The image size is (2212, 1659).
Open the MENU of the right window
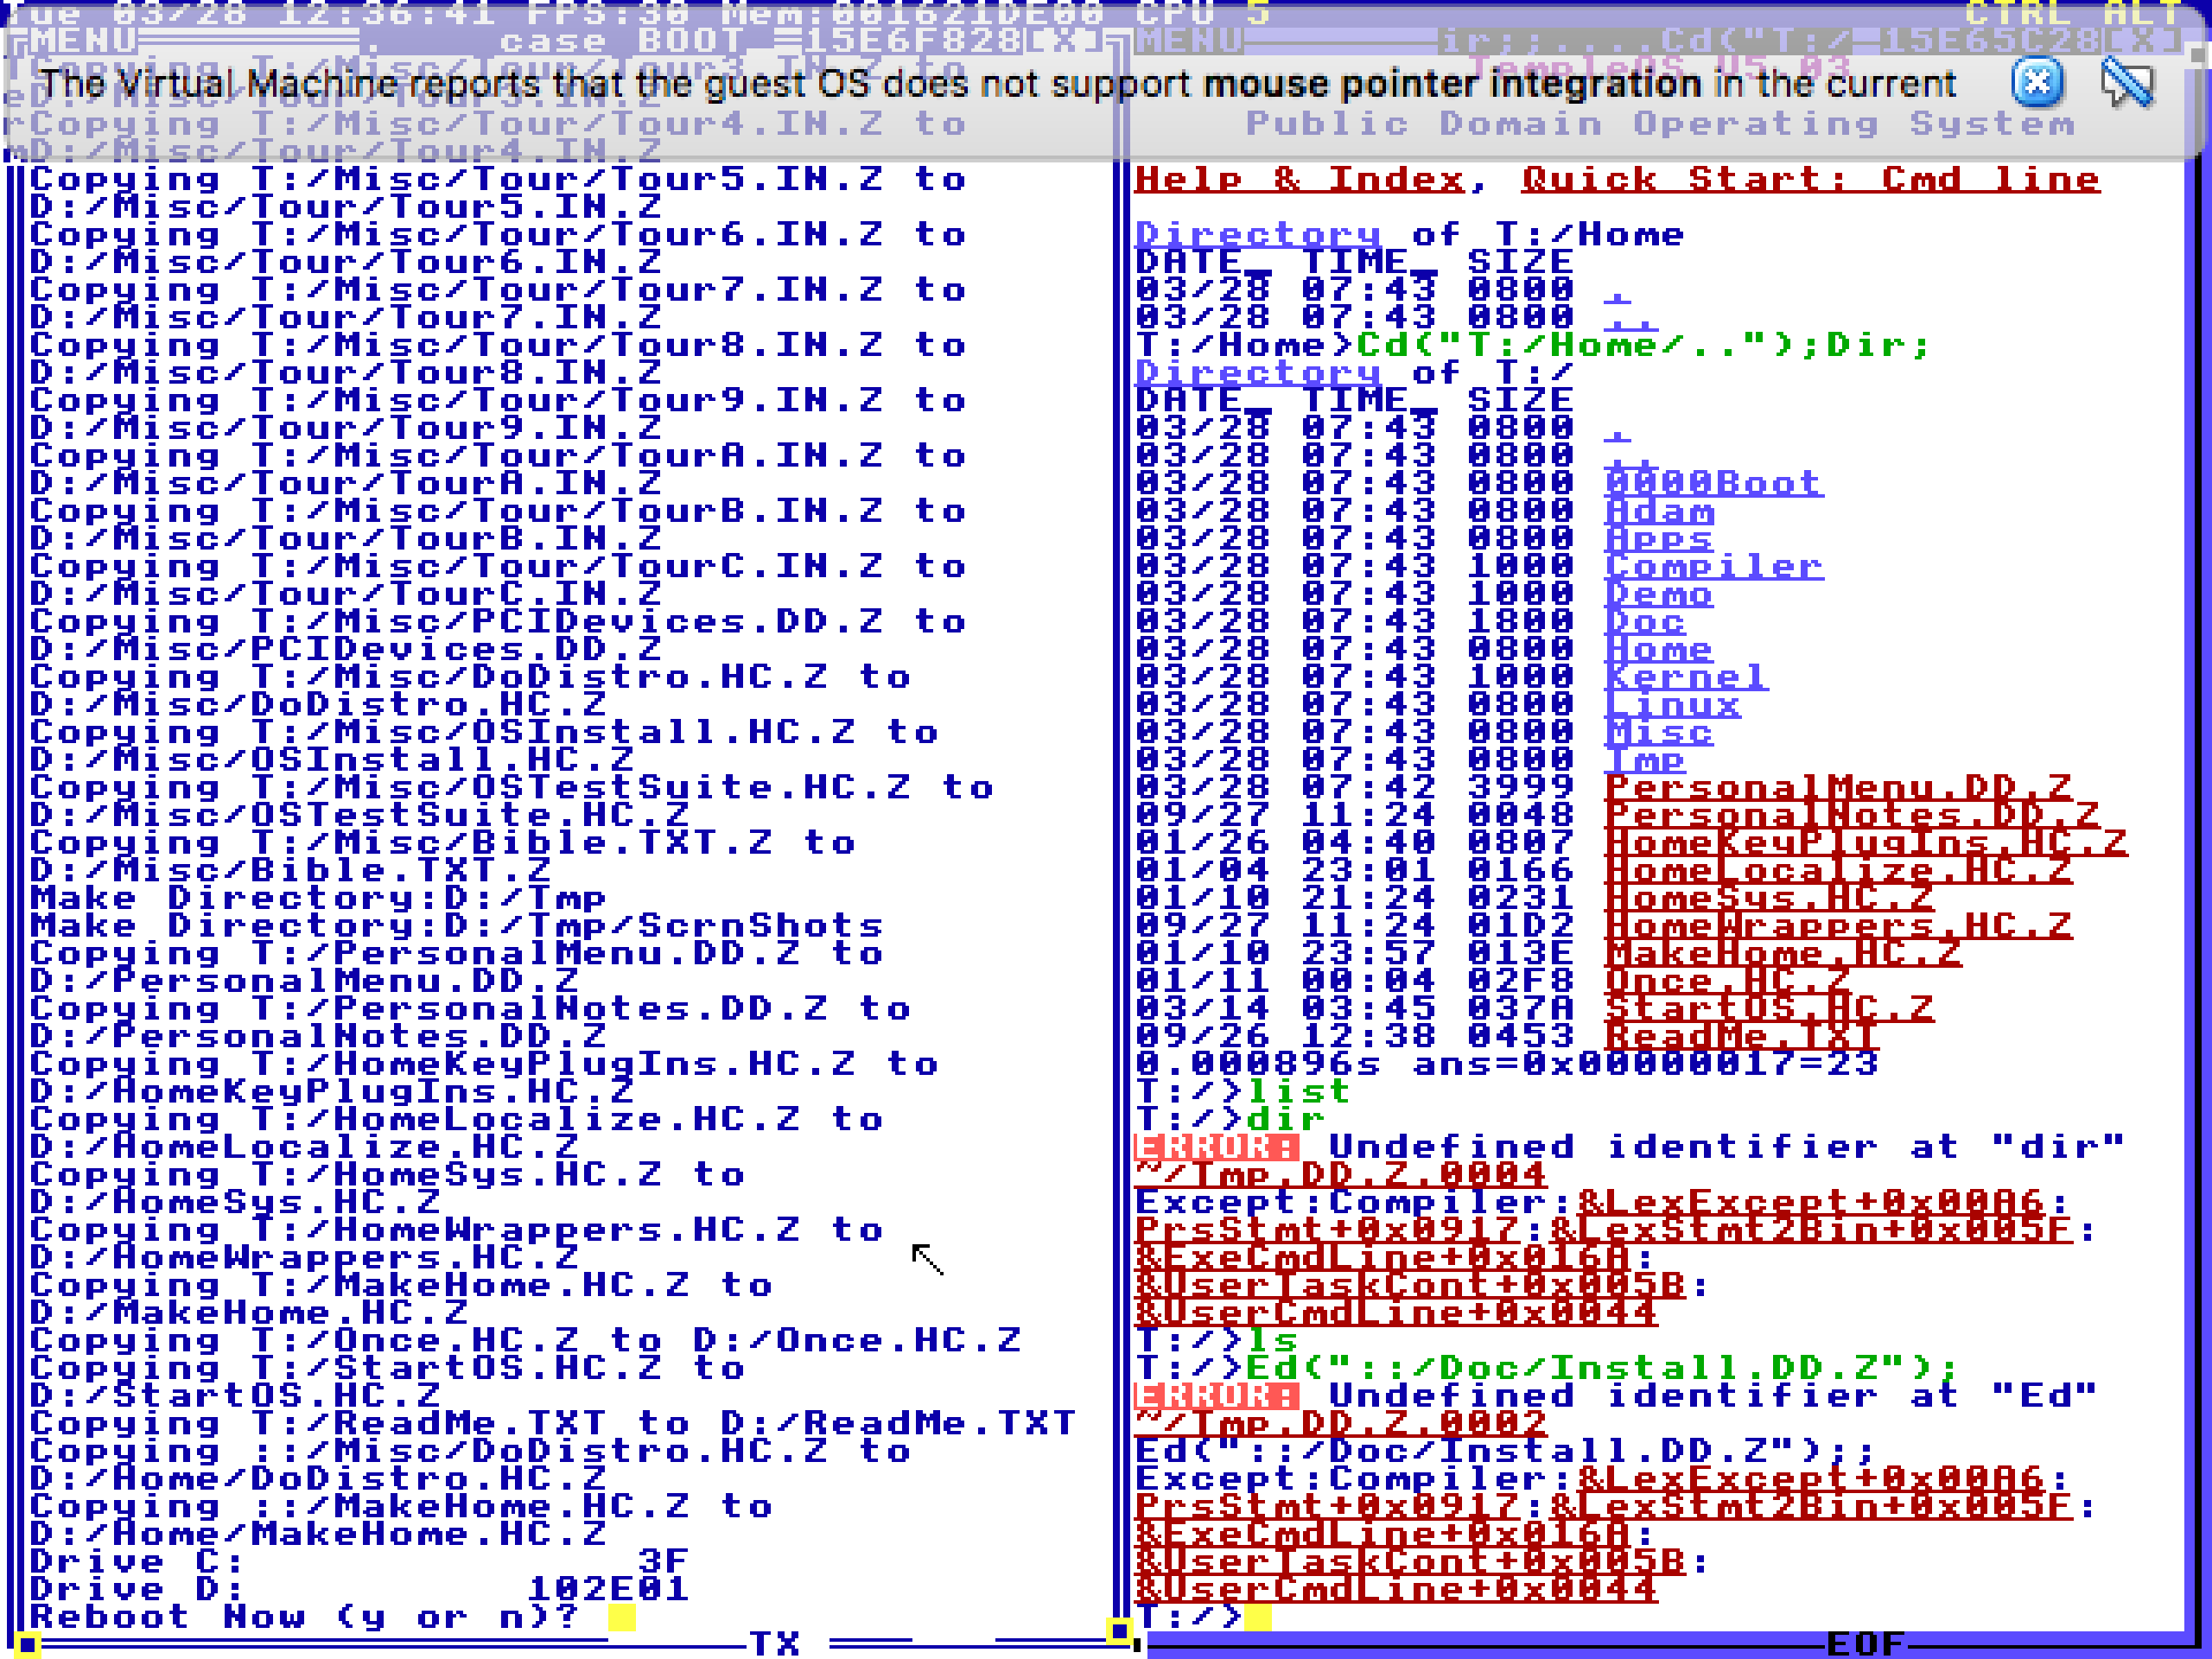coord(1189,41)
